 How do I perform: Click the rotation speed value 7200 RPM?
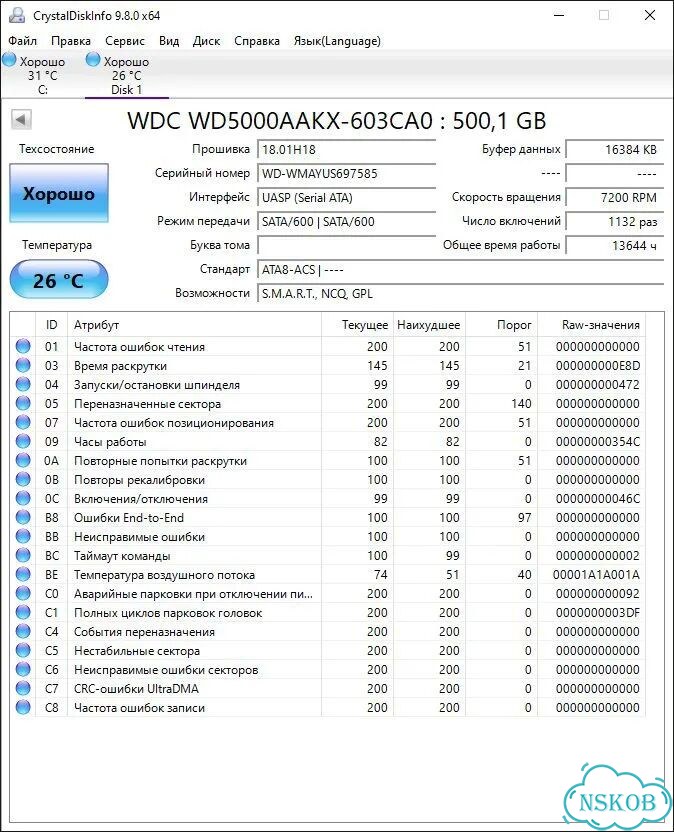point(615,198)
